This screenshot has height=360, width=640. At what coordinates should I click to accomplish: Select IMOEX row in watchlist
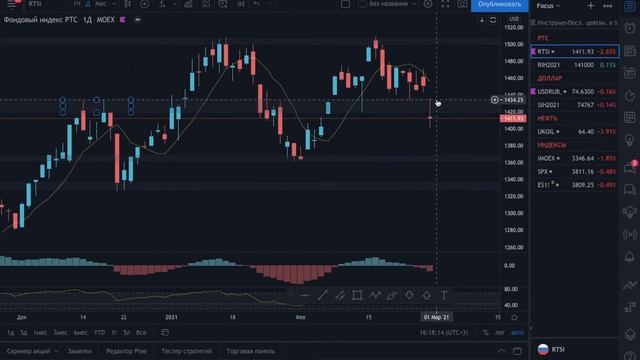[x=575, y=158]
